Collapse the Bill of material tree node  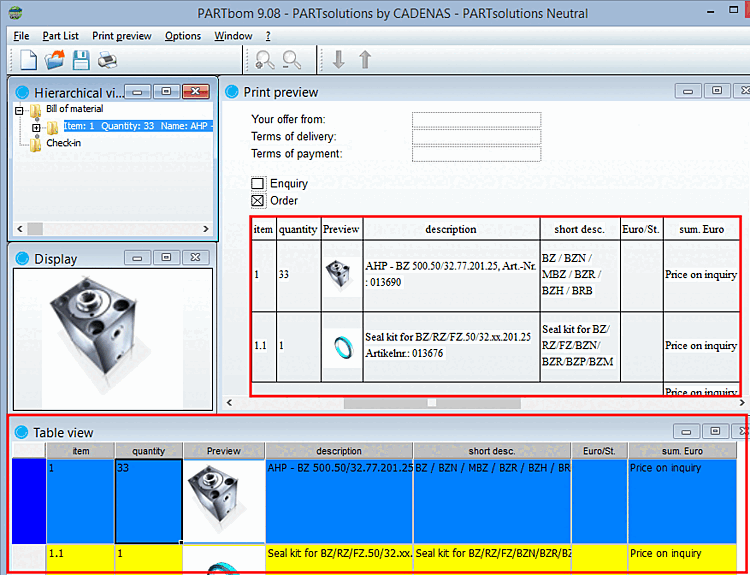click(x=19, y=111)
